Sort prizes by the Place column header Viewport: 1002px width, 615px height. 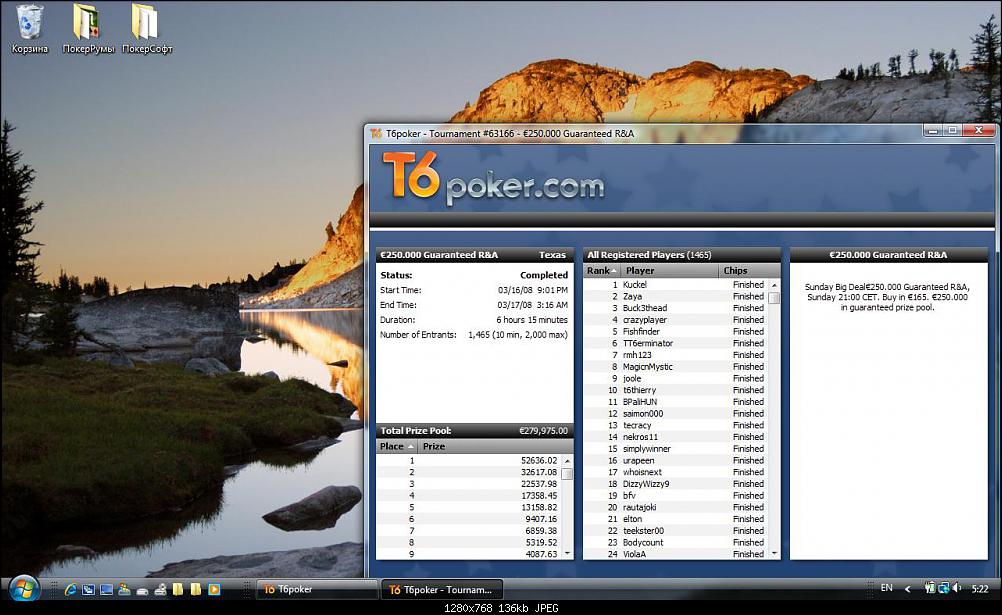coord(397,446)
